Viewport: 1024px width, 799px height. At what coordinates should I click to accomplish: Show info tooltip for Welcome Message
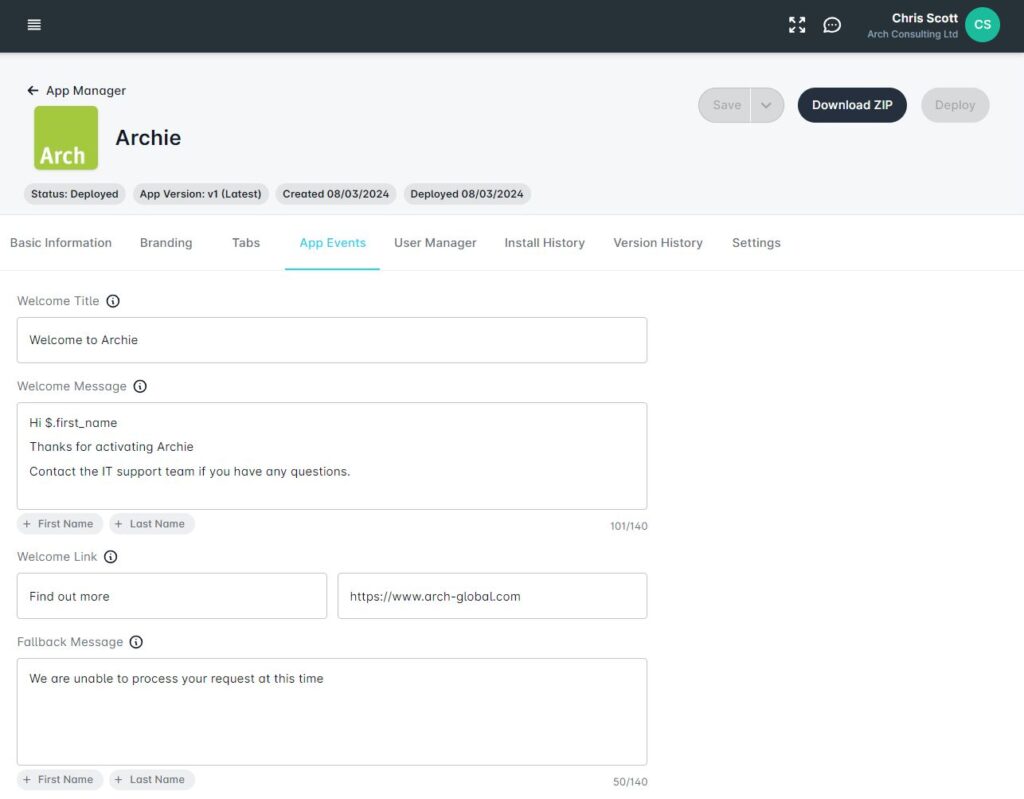tap(140, 386)
